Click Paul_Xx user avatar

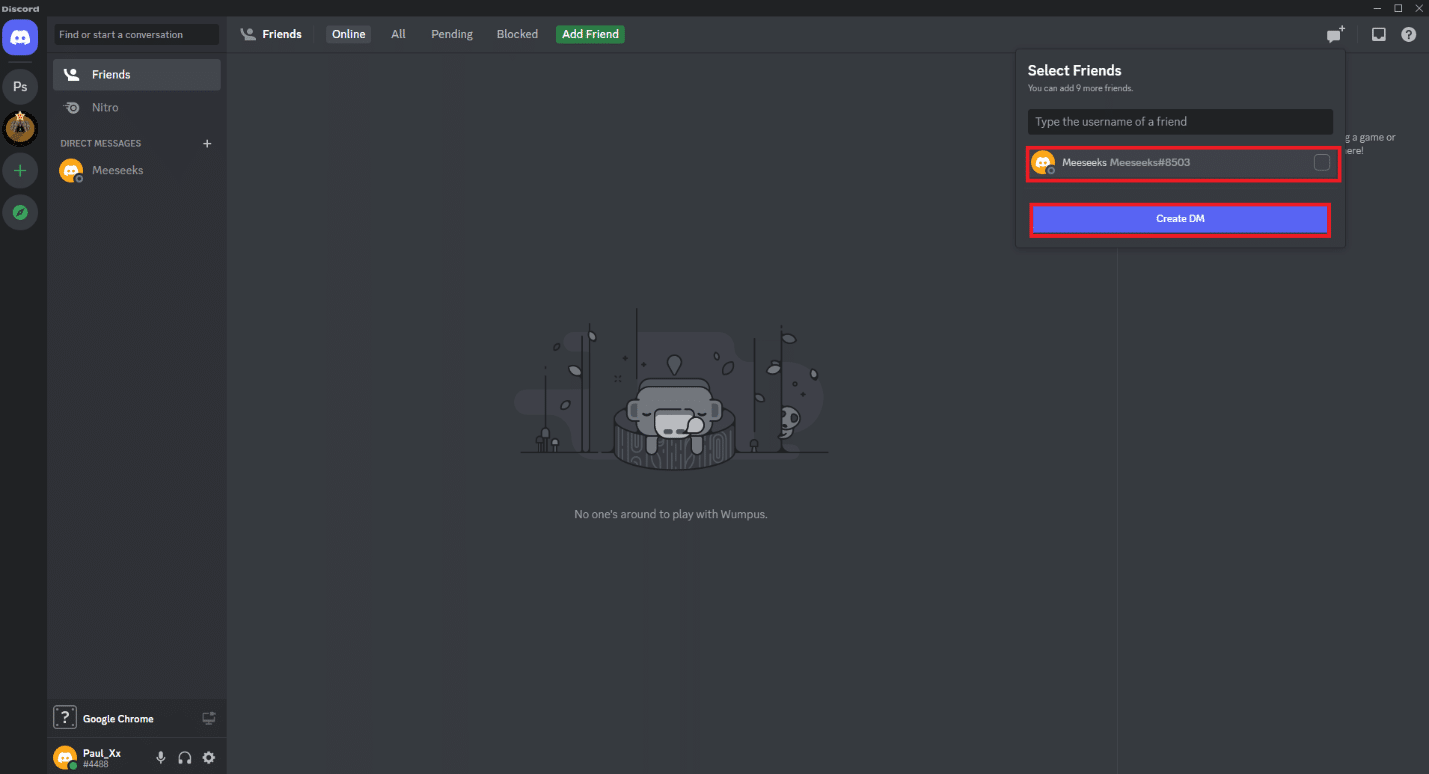65,758
